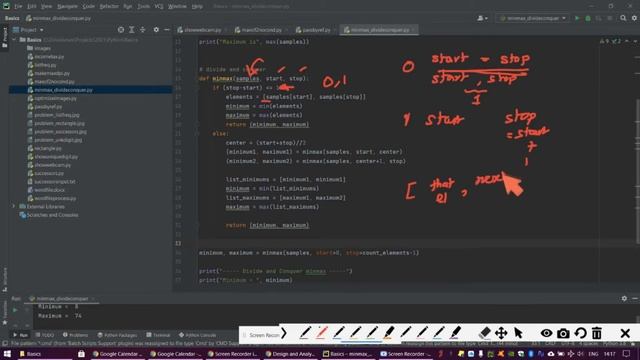Start debugging with the bug icon
Image resolution: width=640 pixels, height=360 pixels.
588,18
